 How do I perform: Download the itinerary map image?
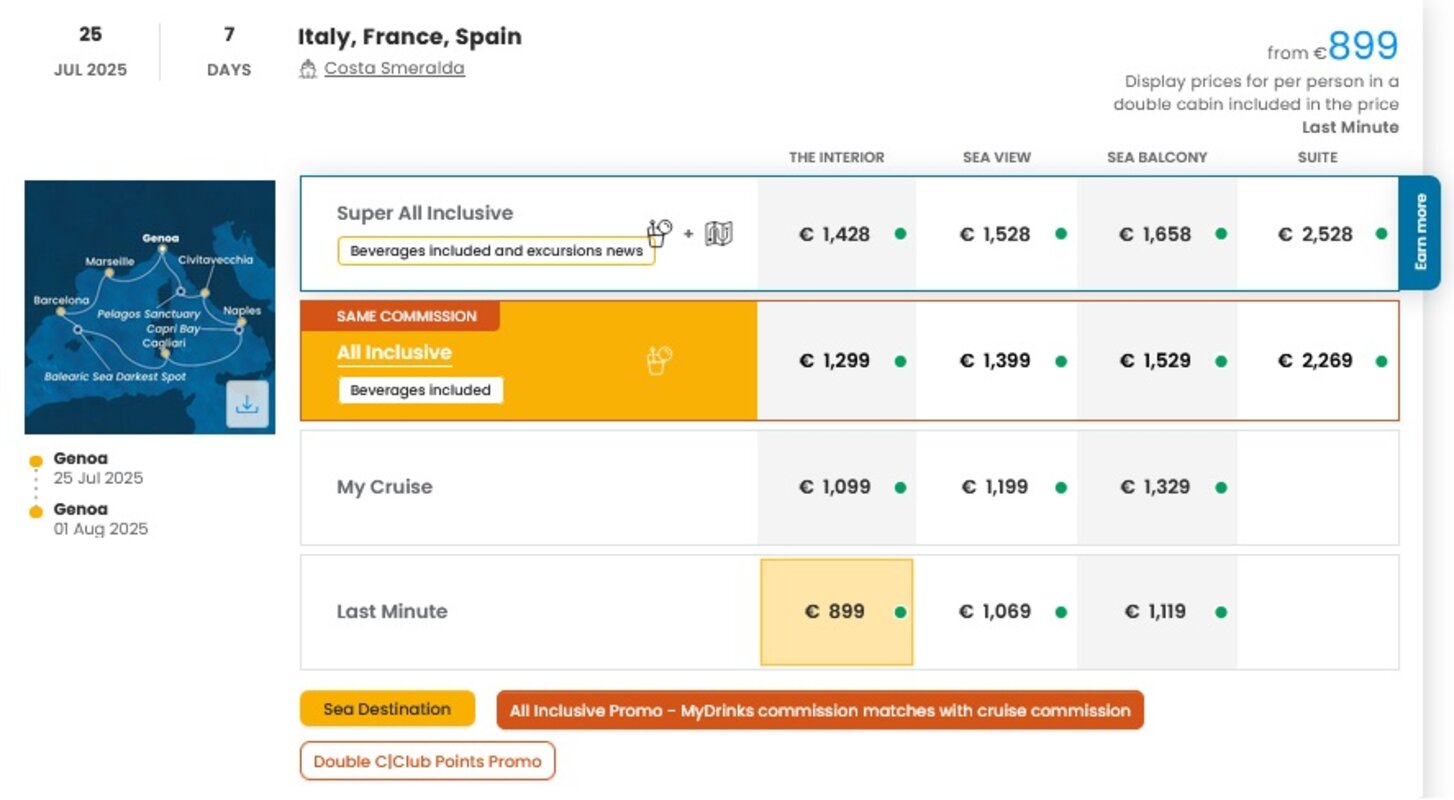247,404
